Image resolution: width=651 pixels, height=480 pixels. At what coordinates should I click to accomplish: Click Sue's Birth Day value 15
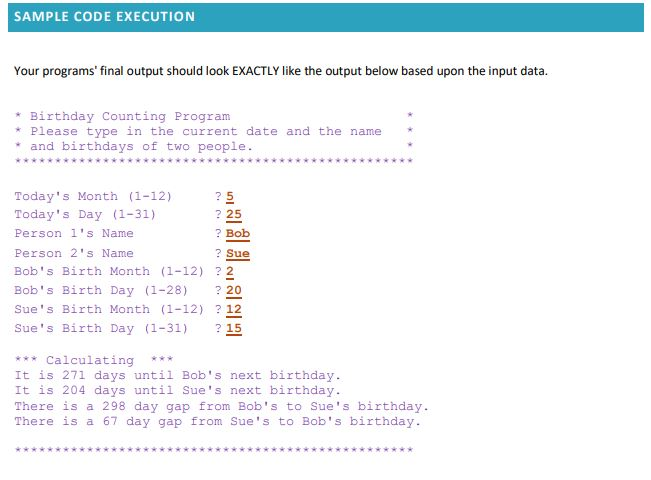coord(234,329)
